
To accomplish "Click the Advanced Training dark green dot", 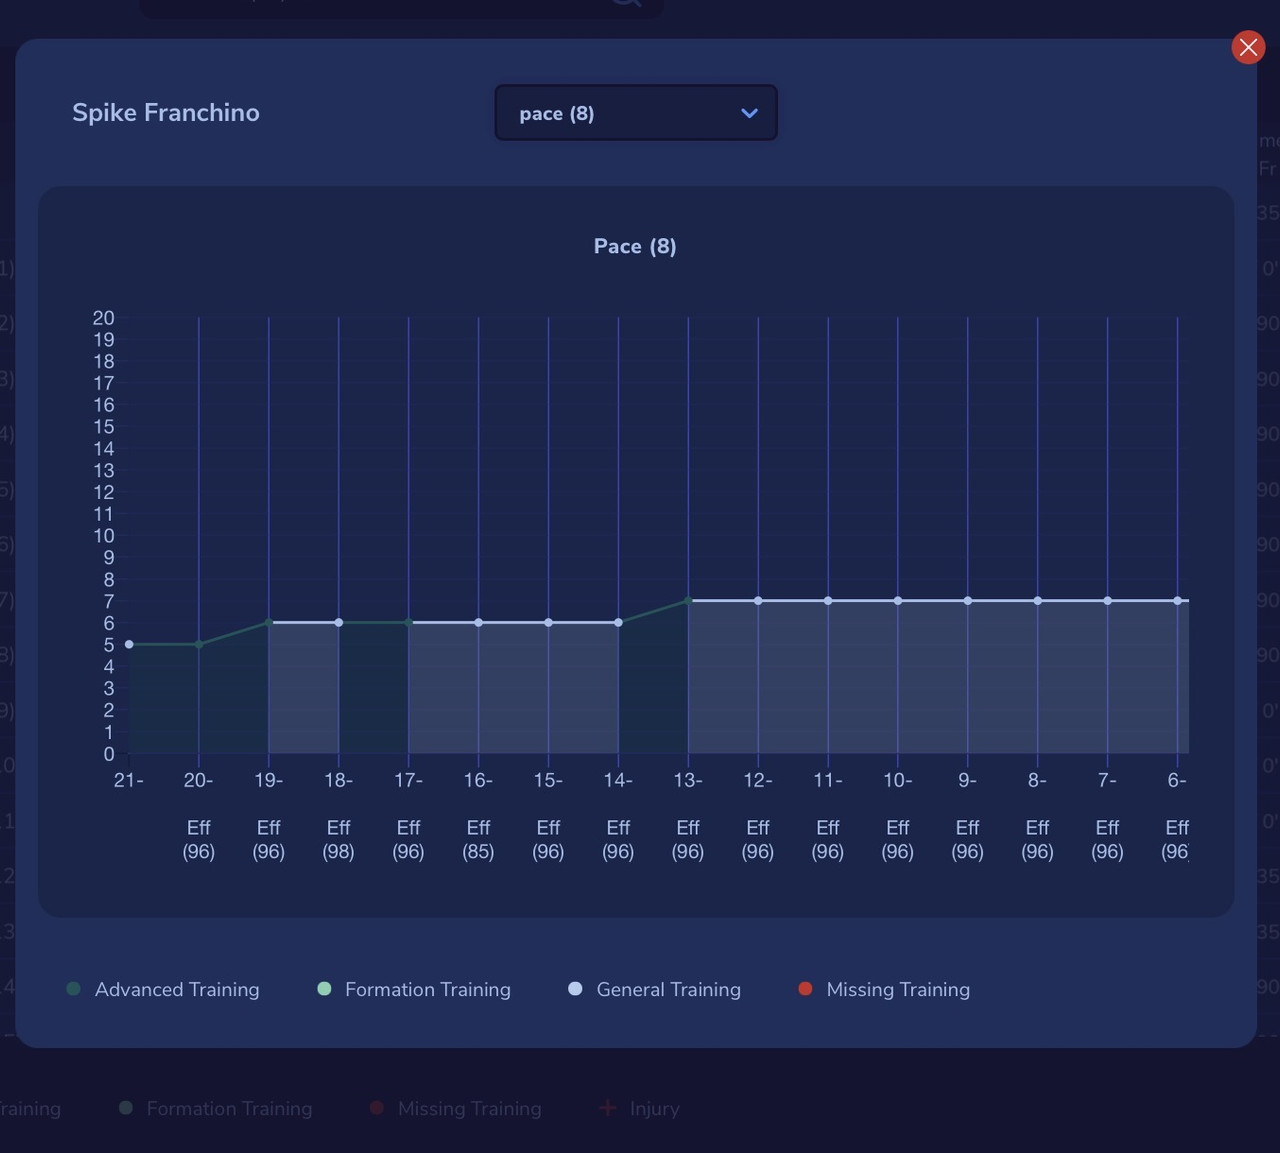I will tap(73, 989).
